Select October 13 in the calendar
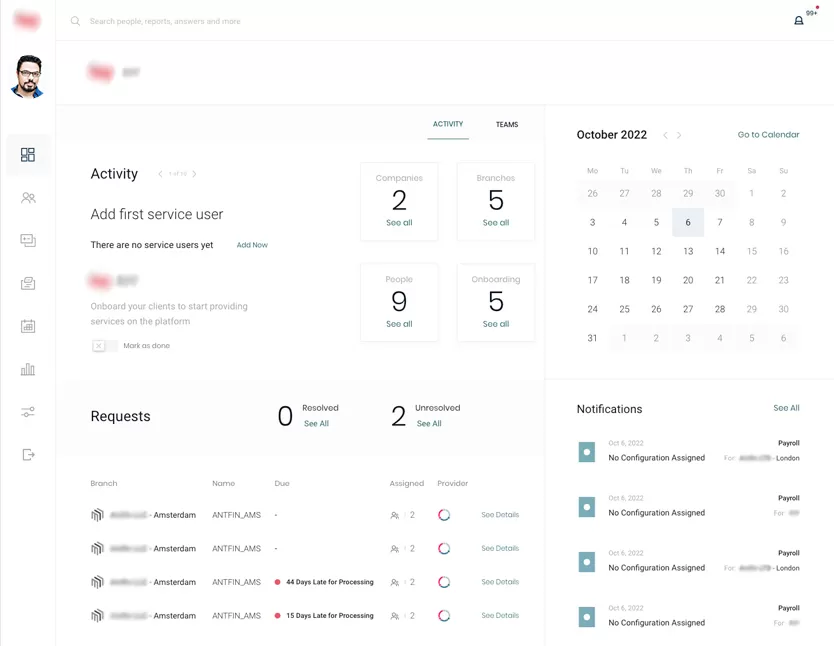The image size is (834, 646). tap(688, 251)
